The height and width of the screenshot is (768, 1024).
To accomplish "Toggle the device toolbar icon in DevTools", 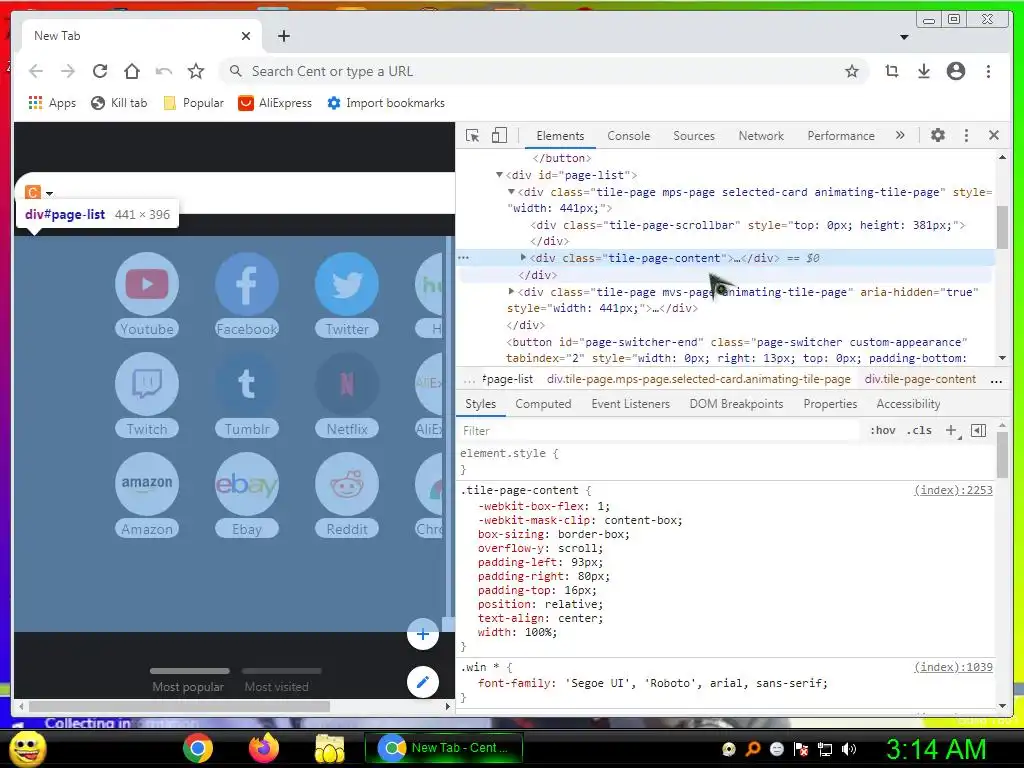I will [x=499, y=135].
